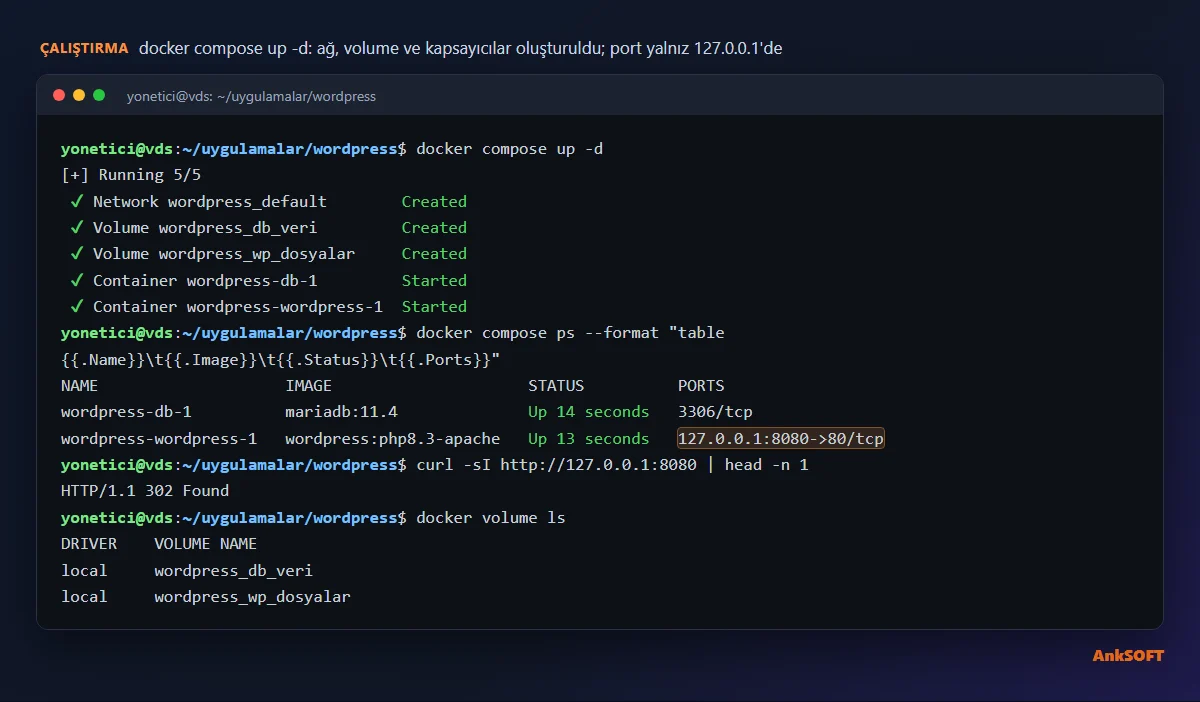The height and width of the screenshot is (702, 1200).
Task: Click the 'docker compose ps --format' command
Action: click(x=570, y=333)
